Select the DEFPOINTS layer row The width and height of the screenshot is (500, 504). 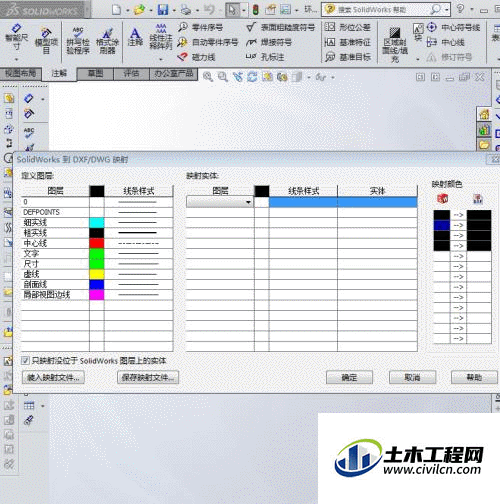tap(97, 212)
